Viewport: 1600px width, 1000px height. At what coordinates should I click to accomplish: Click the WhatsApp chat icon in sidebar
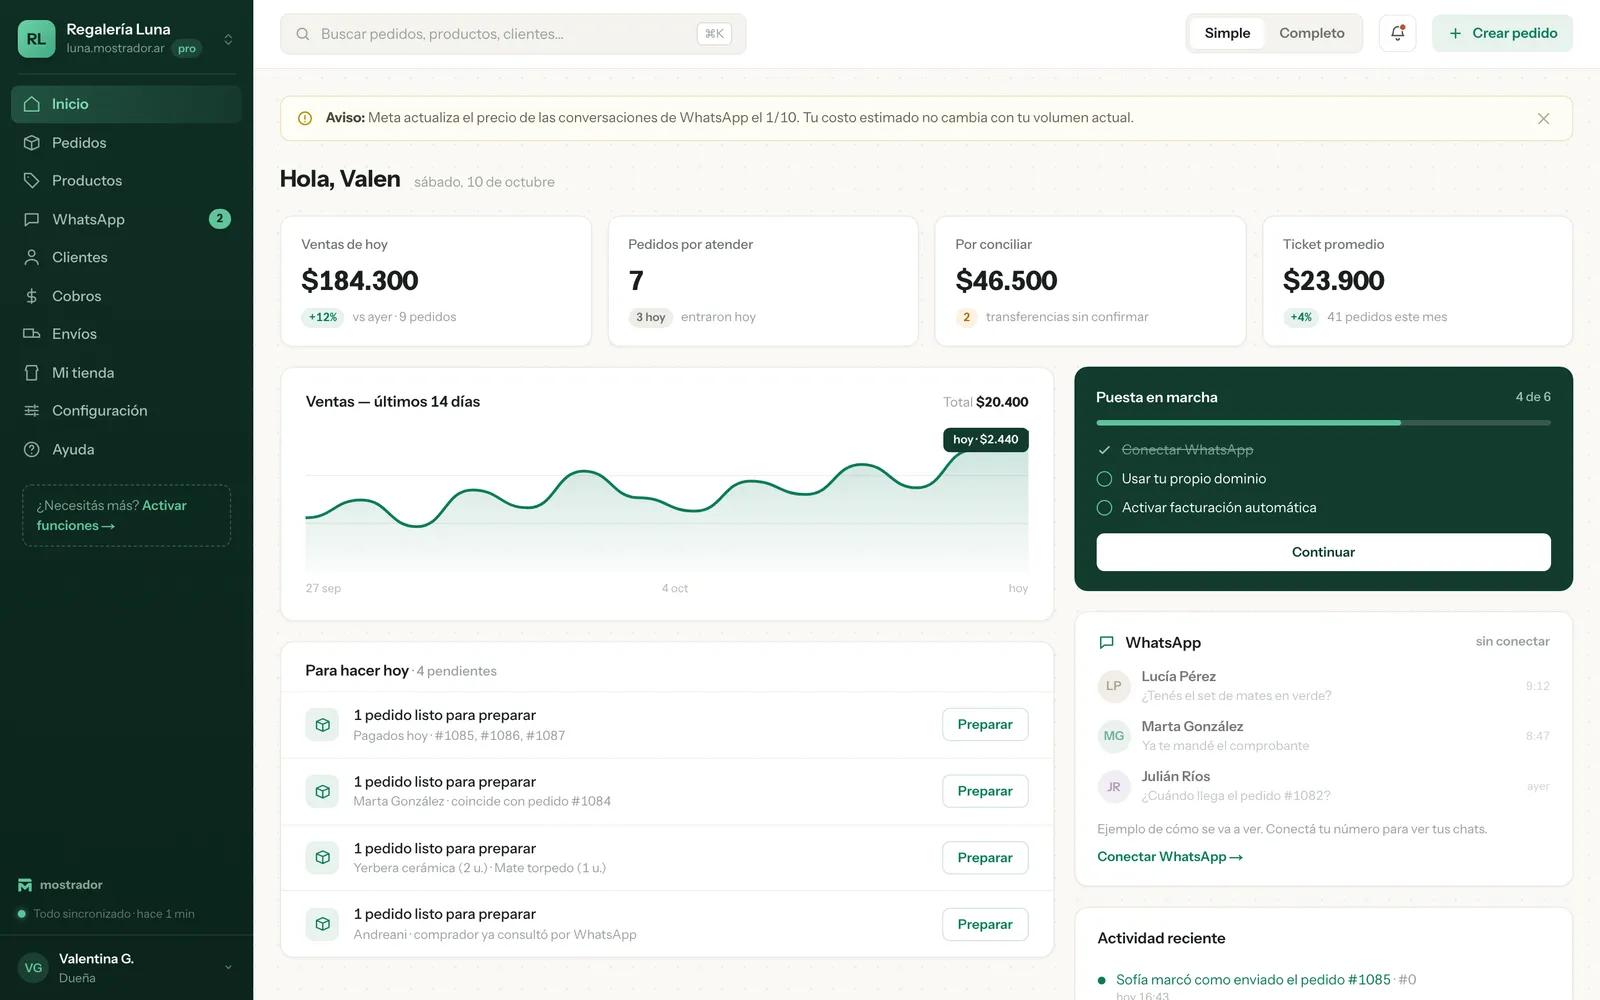[x=32, y=219]
